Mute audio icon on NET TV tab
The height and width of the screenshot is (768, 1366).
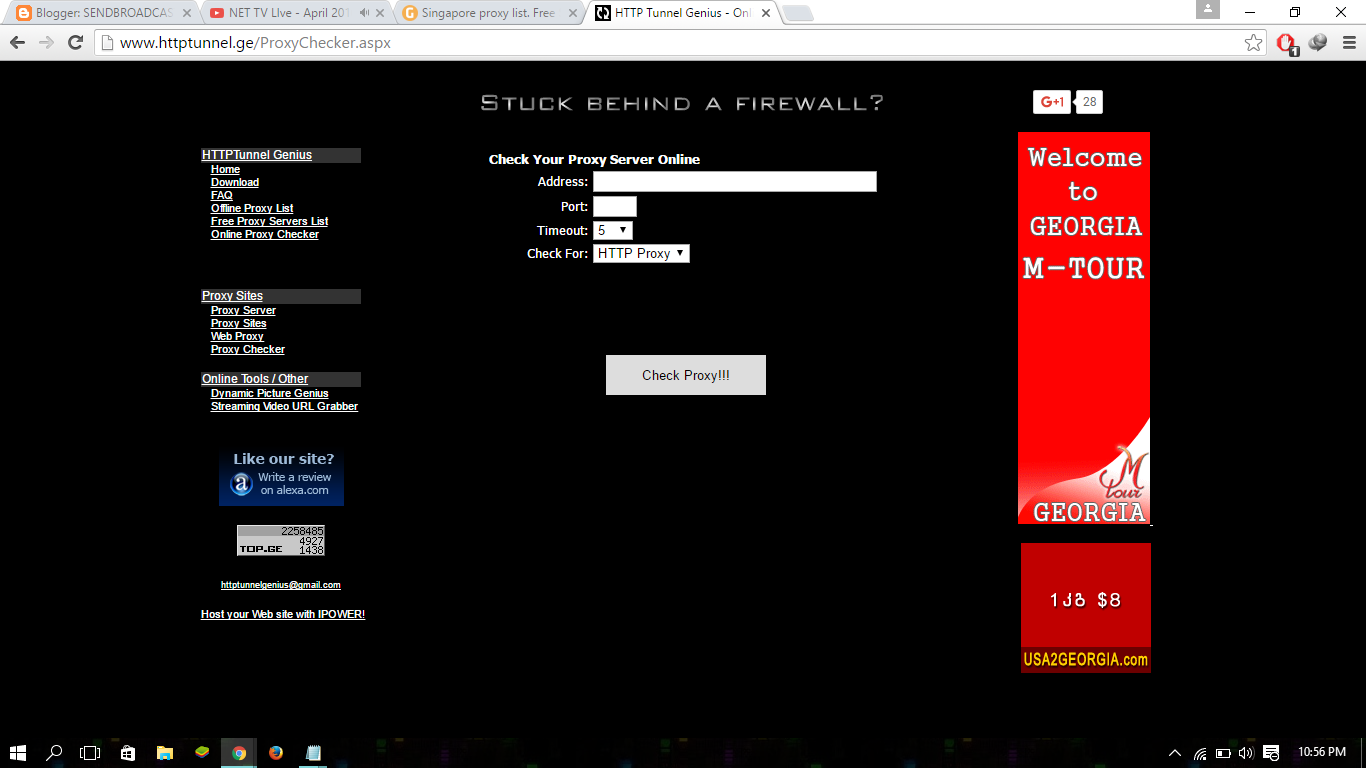coord(364,13)
